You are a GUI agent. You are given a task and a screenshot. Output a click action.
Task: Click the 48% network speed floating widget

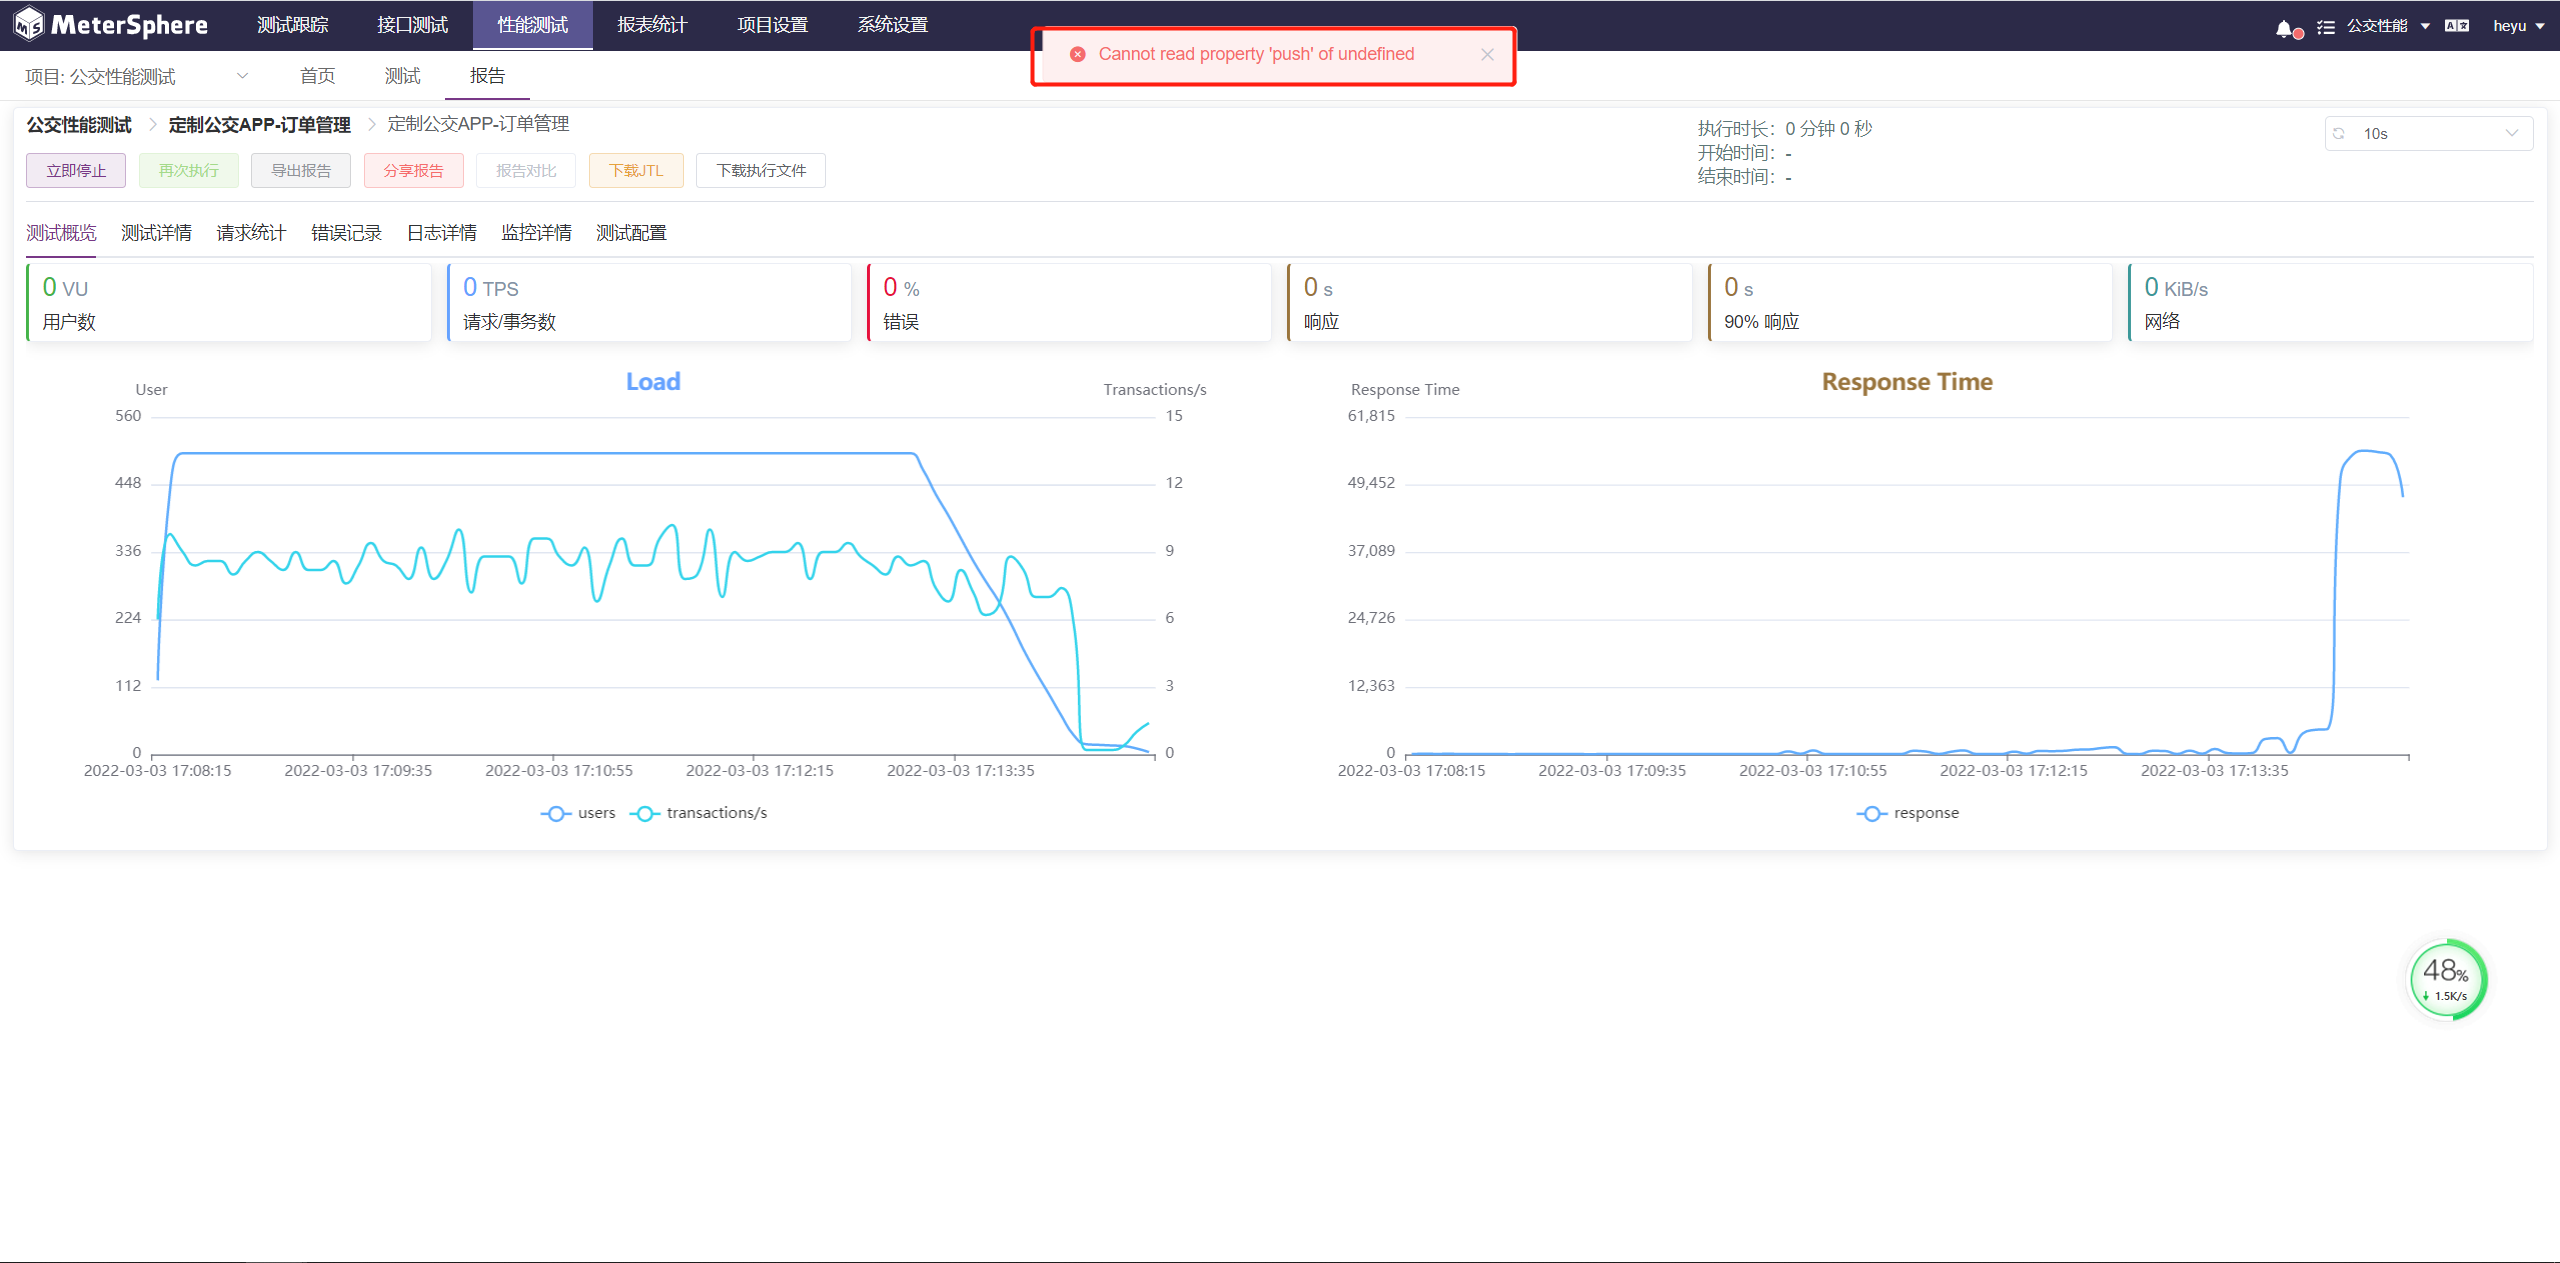tap(2446, 980)
